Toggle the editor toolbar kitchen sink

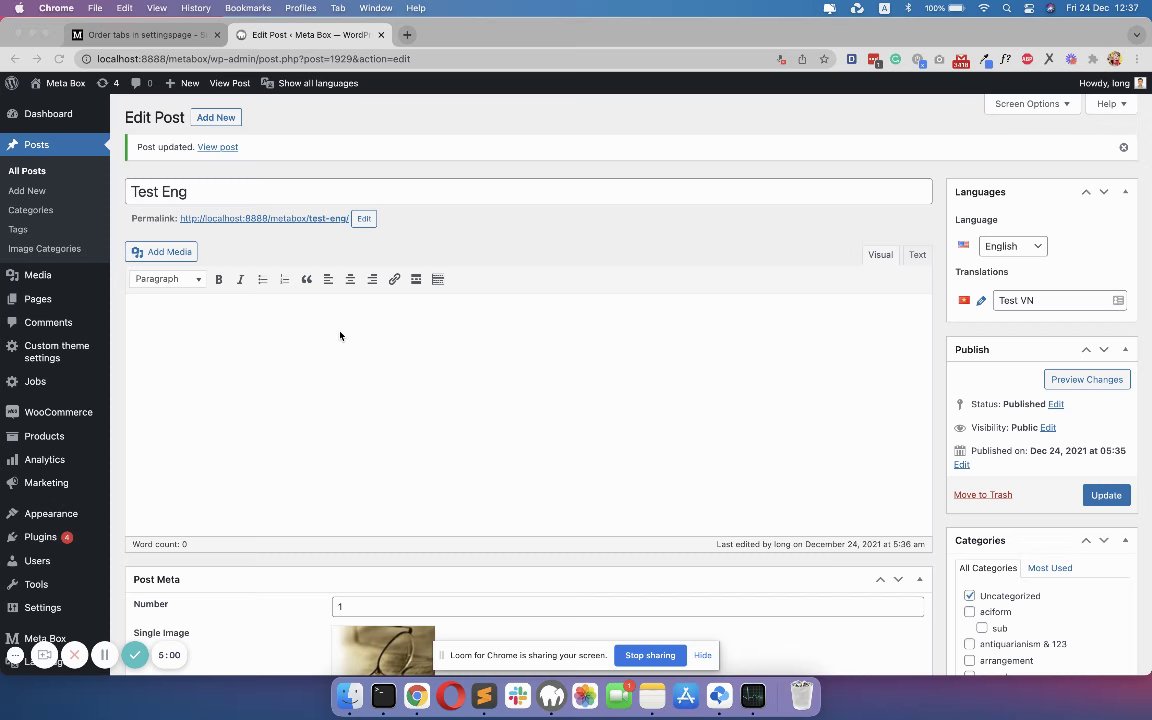[438, 279]
